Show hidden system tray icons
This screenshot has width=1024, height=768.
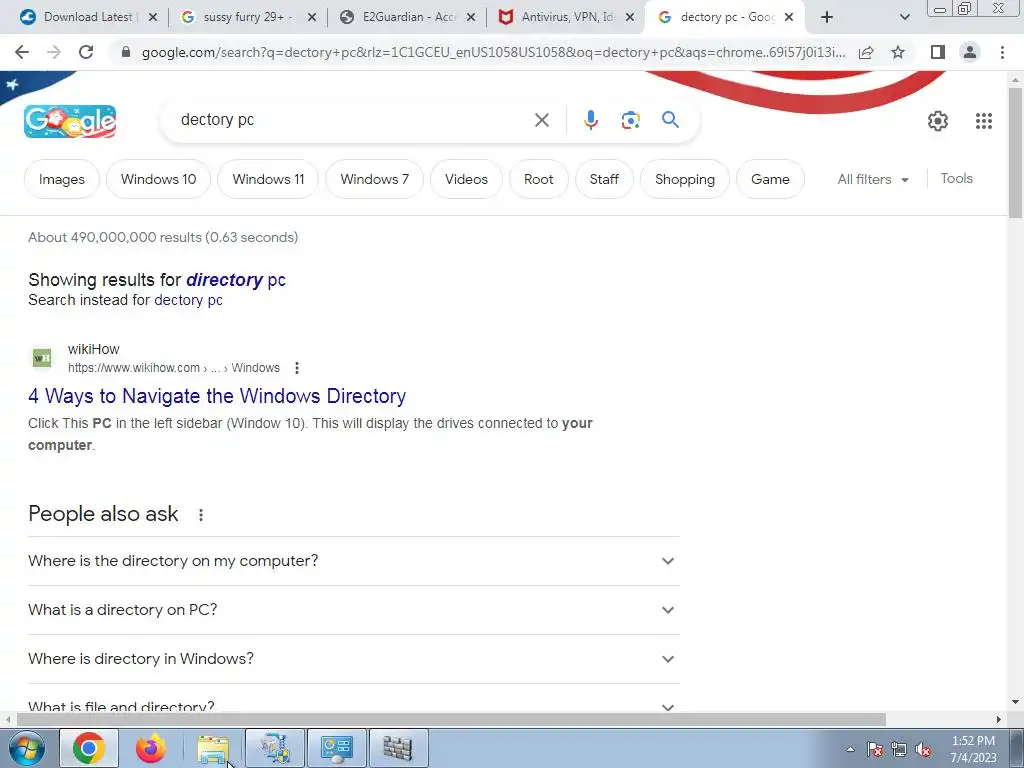pyautogui.click(x=850, y=750)
